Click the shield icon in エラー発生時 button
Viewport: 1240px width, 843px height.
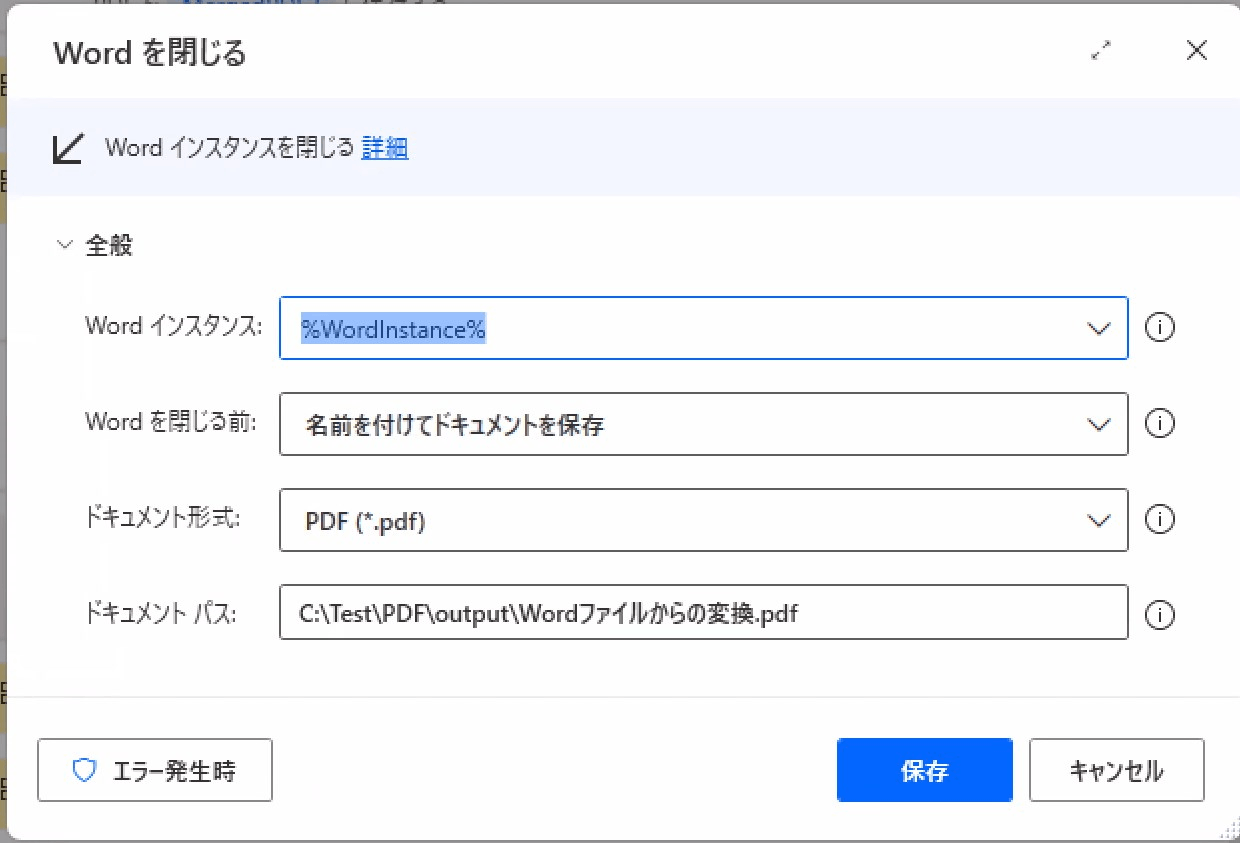click(84, 770)
